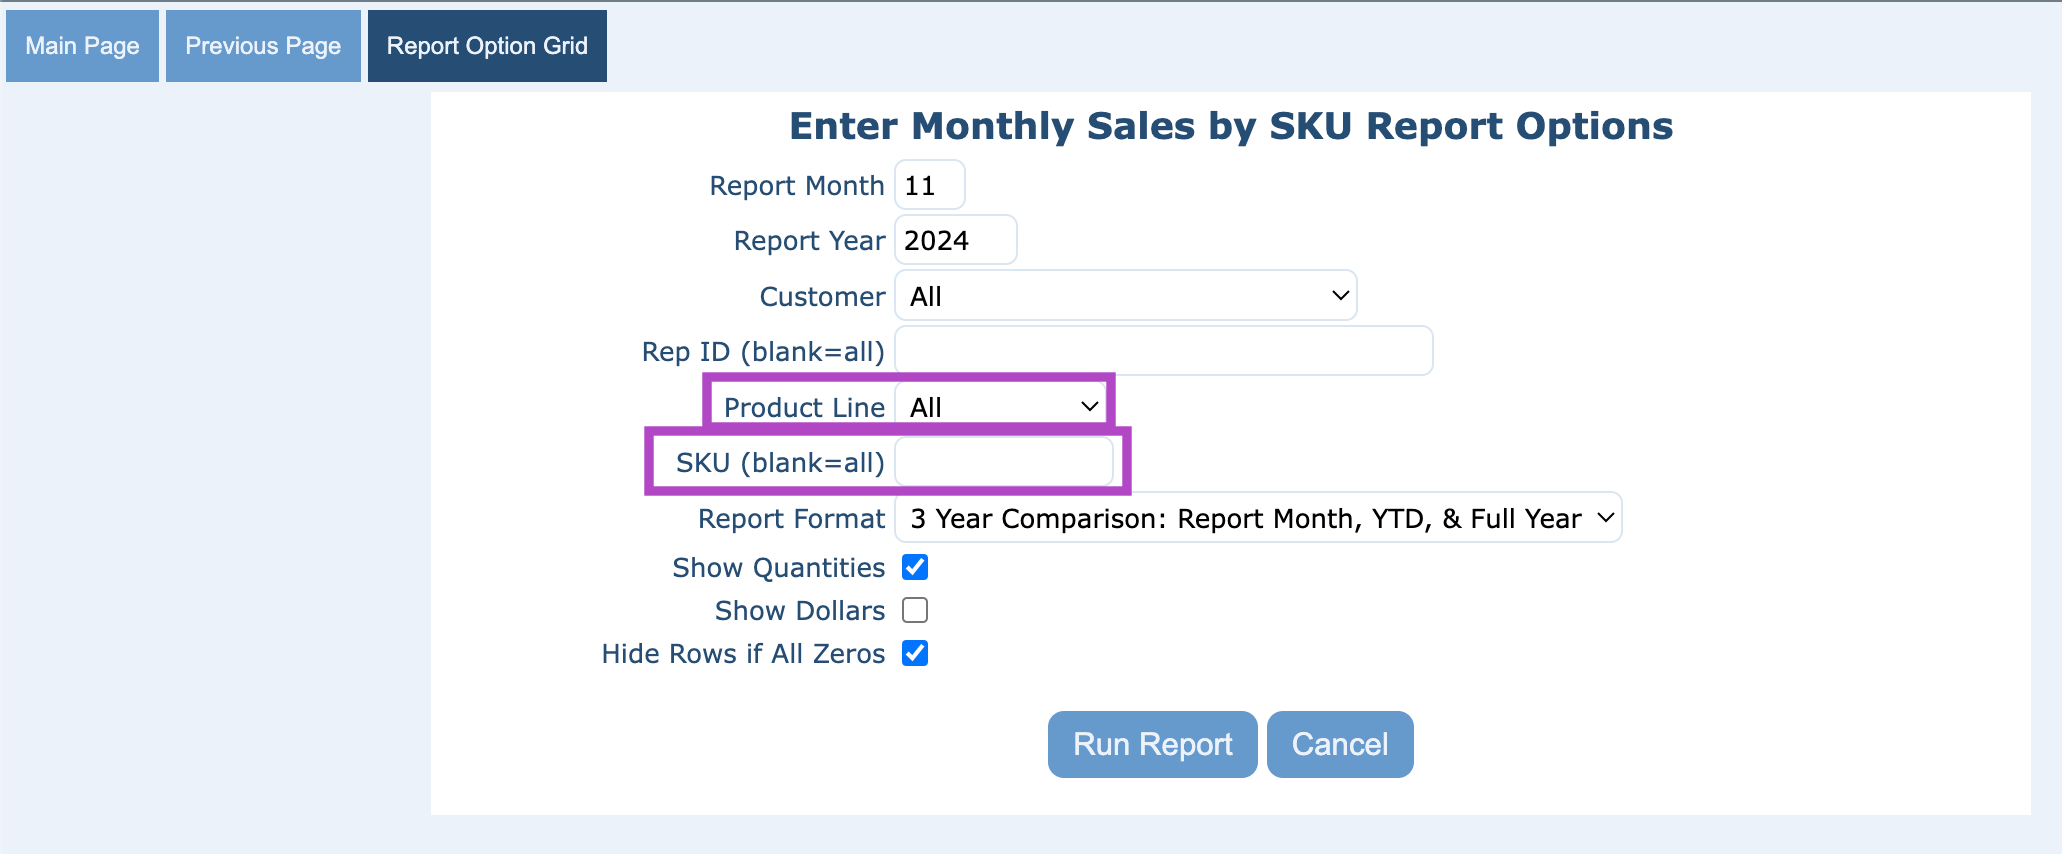Click the Enter Monthly Sales by SKU heading
Screen dimensions: 2062x854
(x=1231, y=126)
